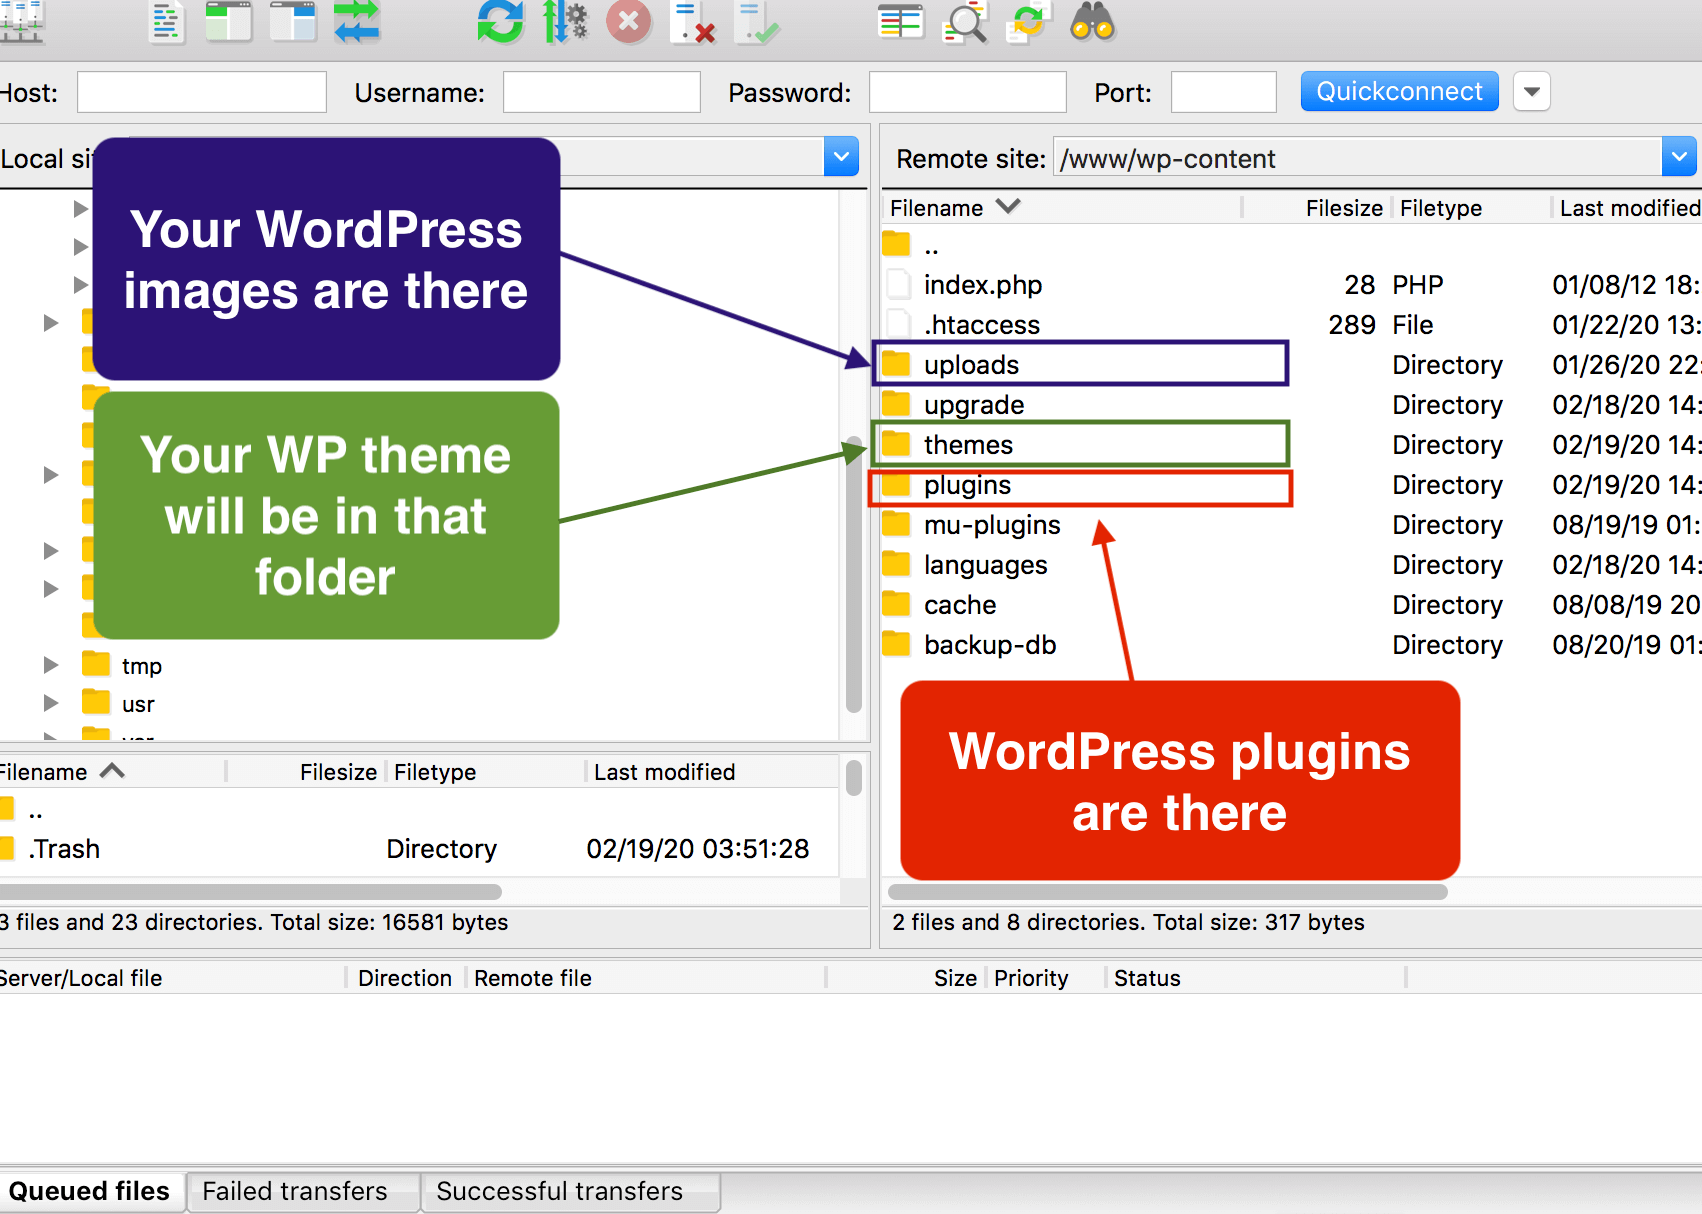Cancel current operation with red X icon
This screenshot has width=1702, height=1214.
pyautogui.click(x=629, y=22)
